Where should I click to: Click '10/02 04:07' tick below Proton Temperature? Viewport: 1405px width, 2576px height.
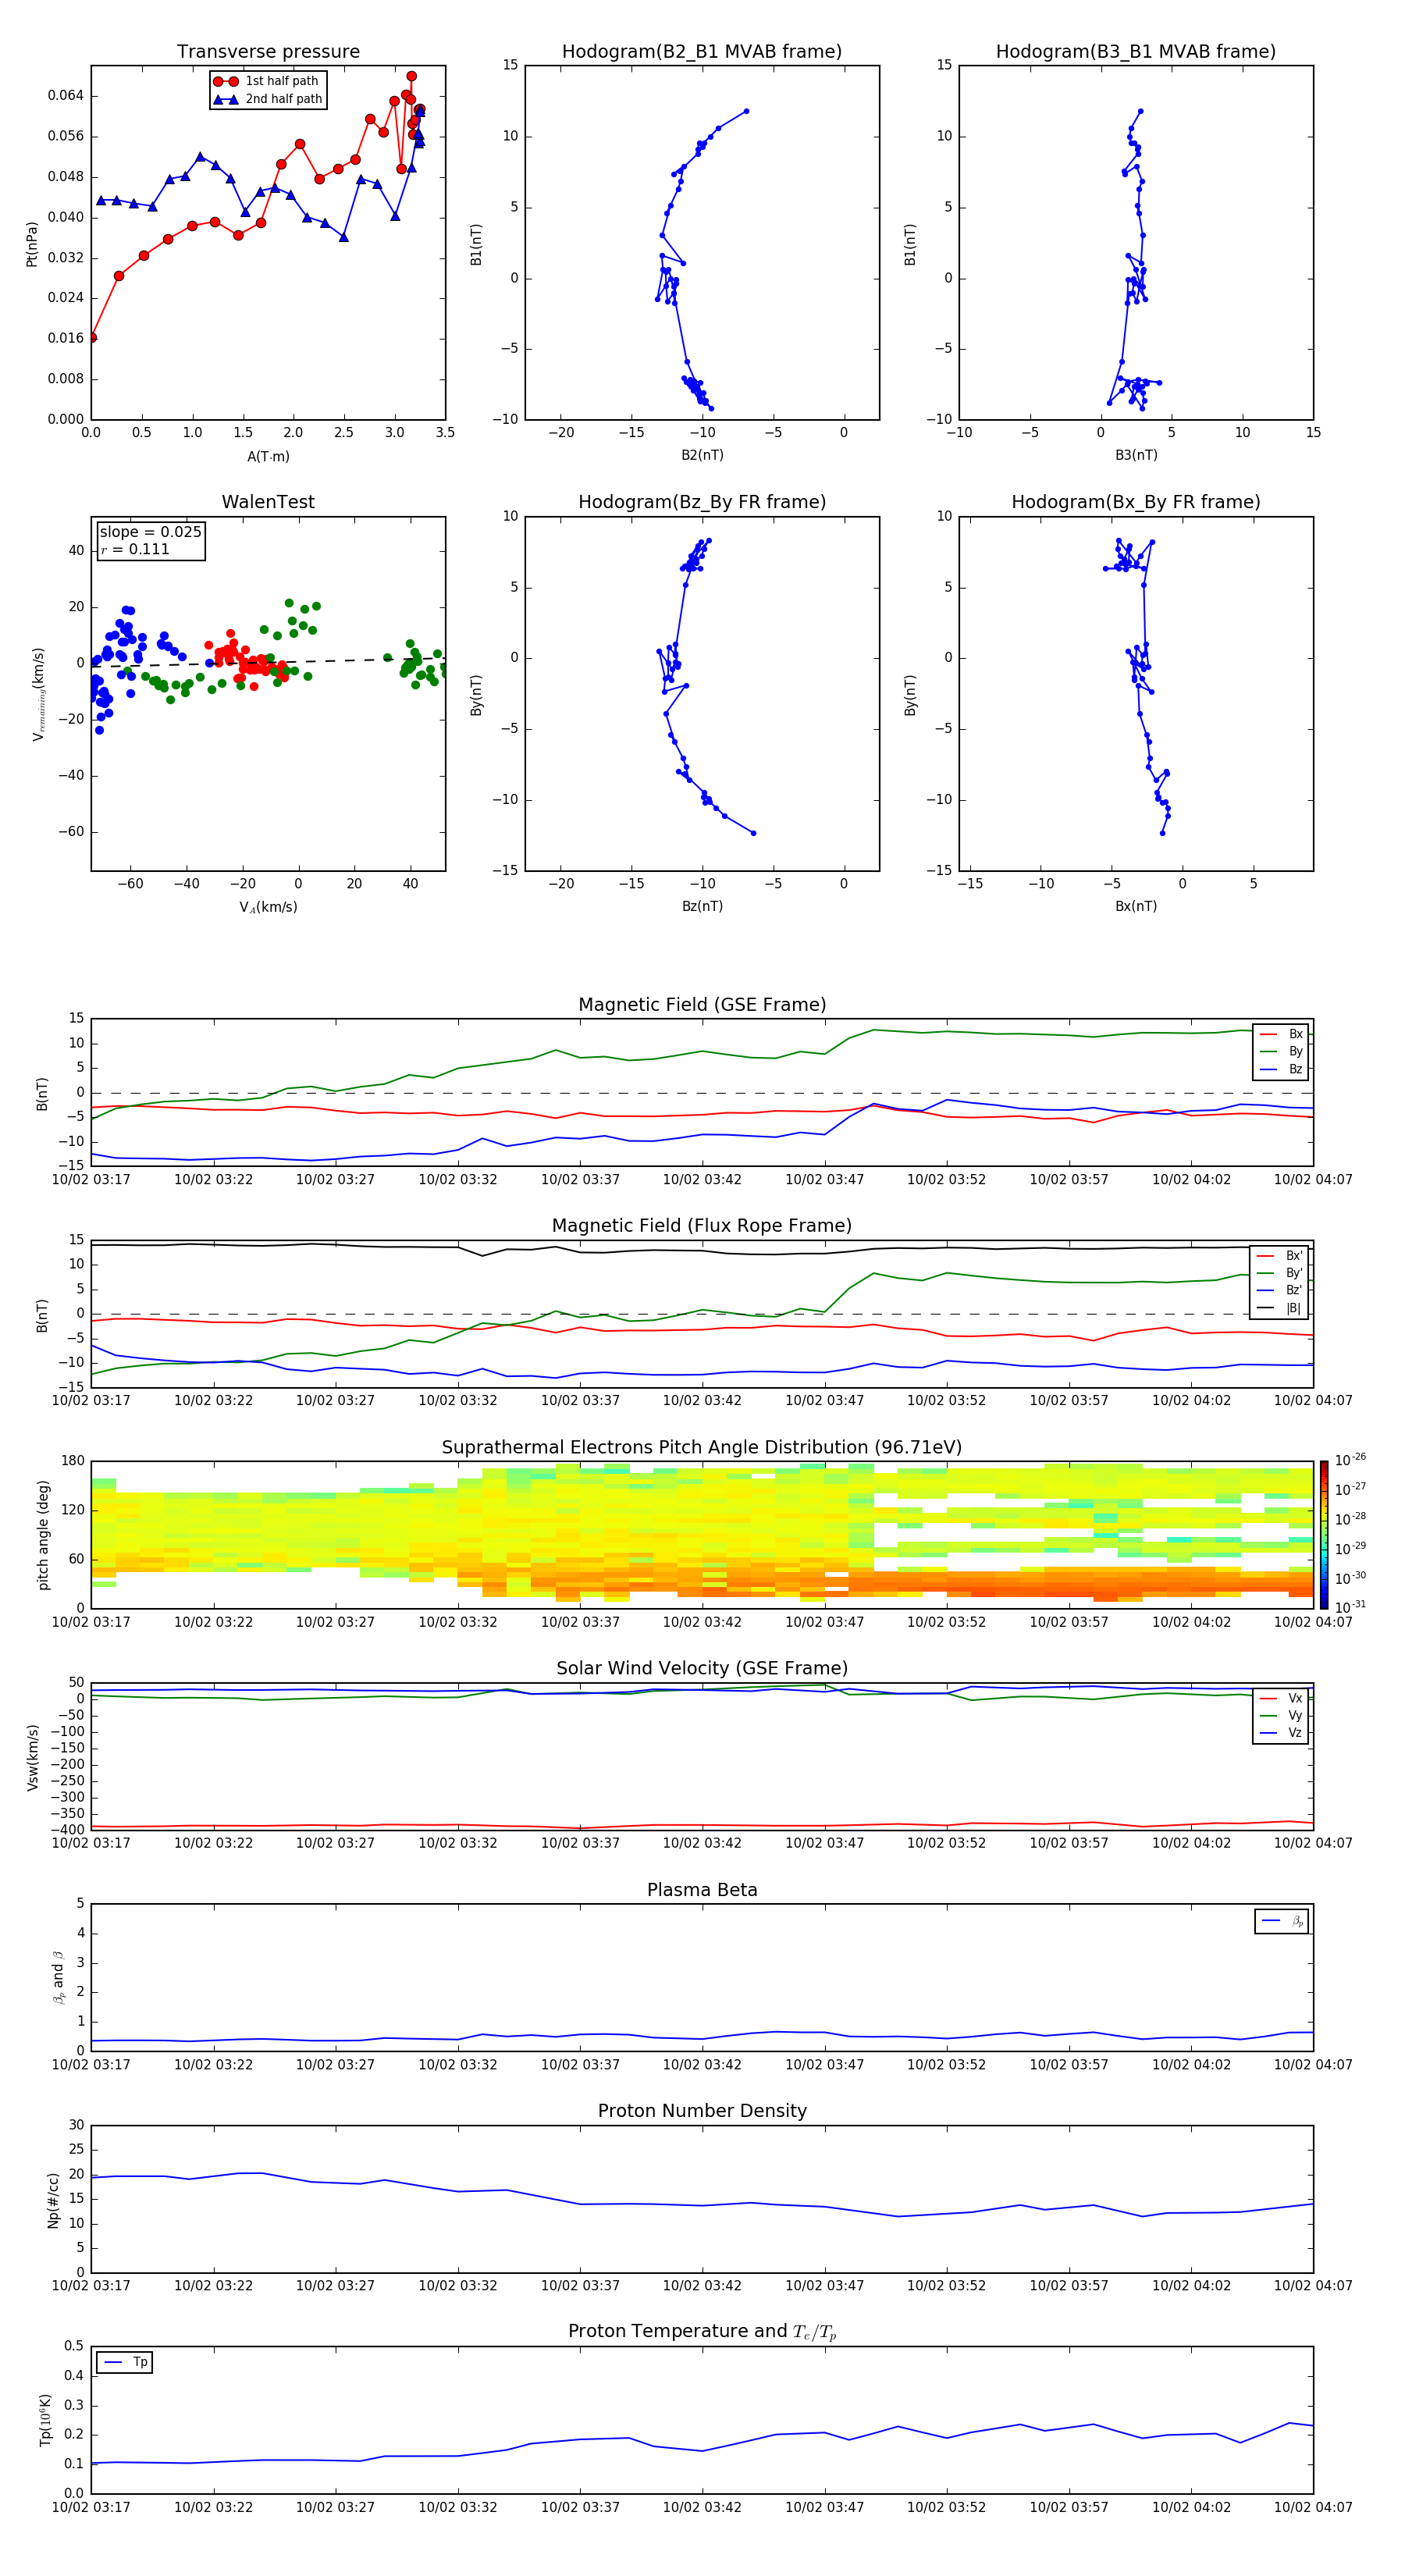(x=1313, y=2507)
